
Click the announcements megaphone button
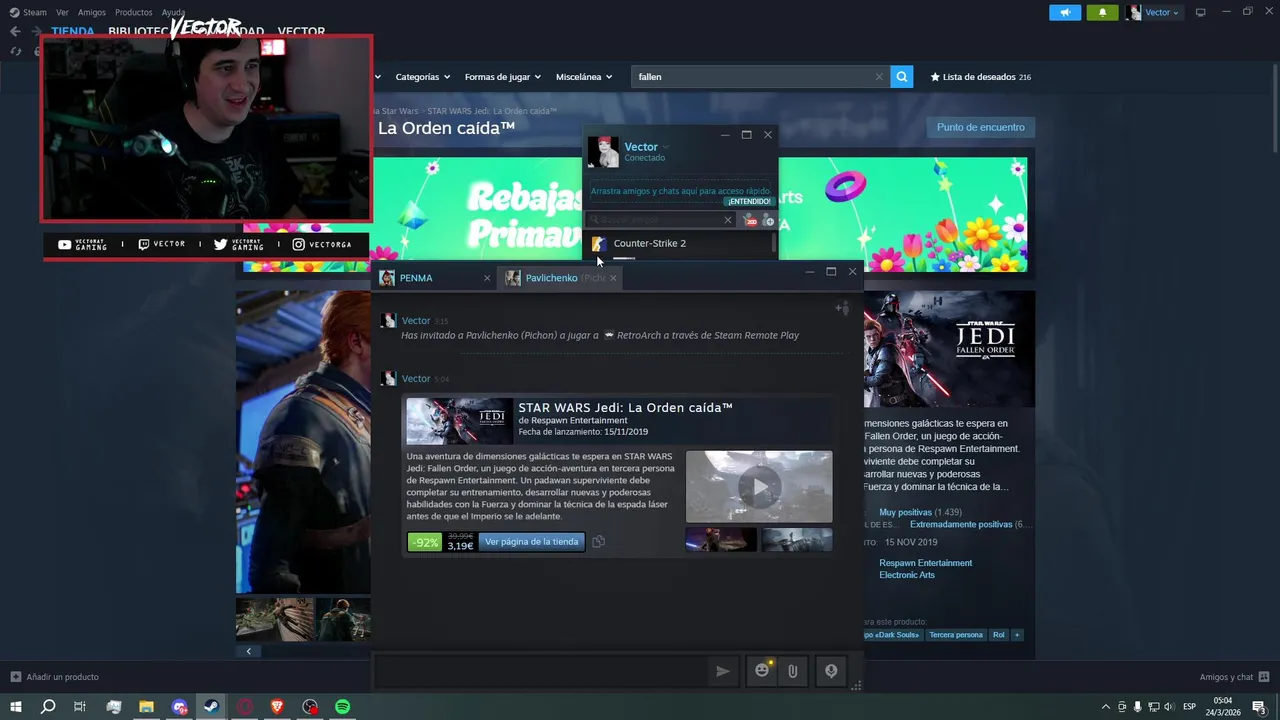click(x=1065, y=13)
